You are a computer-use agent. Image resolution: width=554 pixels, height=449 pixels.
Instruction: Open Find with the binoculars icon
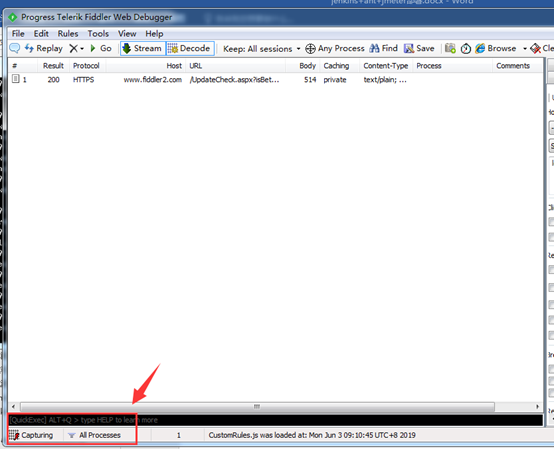point(384,48)
